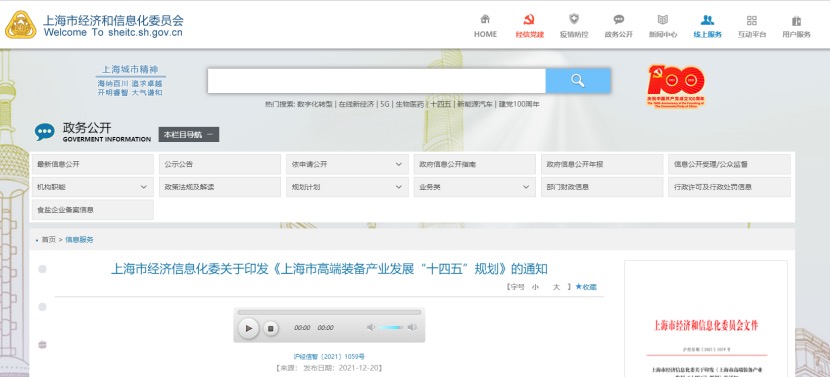
Task: Click 信息服务 breadcrumb link
Action: pyautogui.click(x=79, y=240)
